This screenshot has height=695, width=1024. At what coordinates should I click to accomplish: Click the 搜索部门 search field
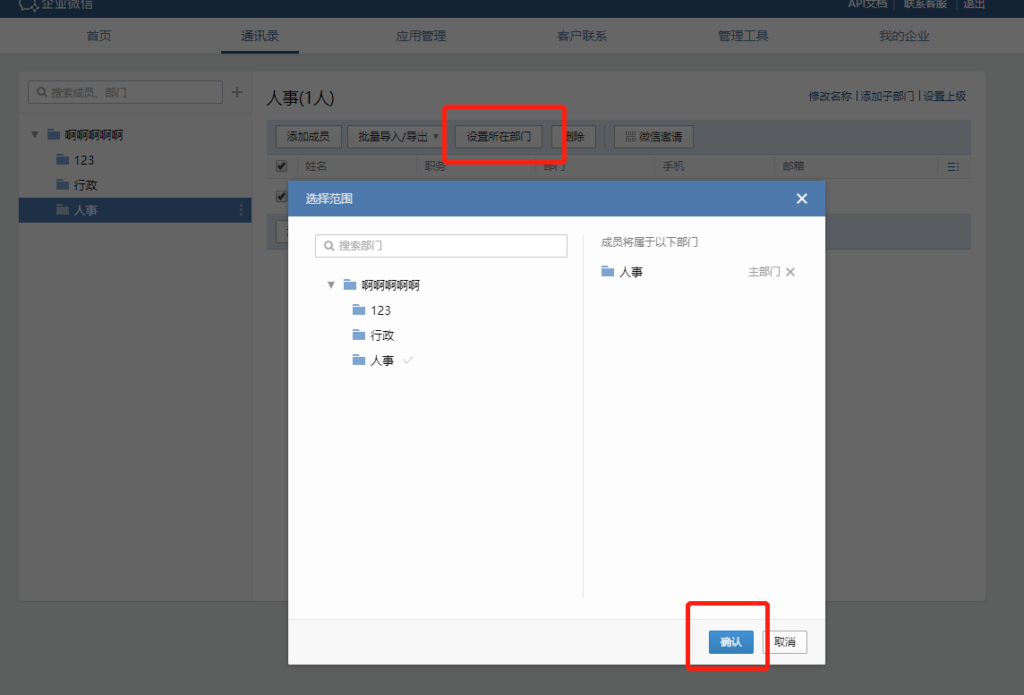441,246
